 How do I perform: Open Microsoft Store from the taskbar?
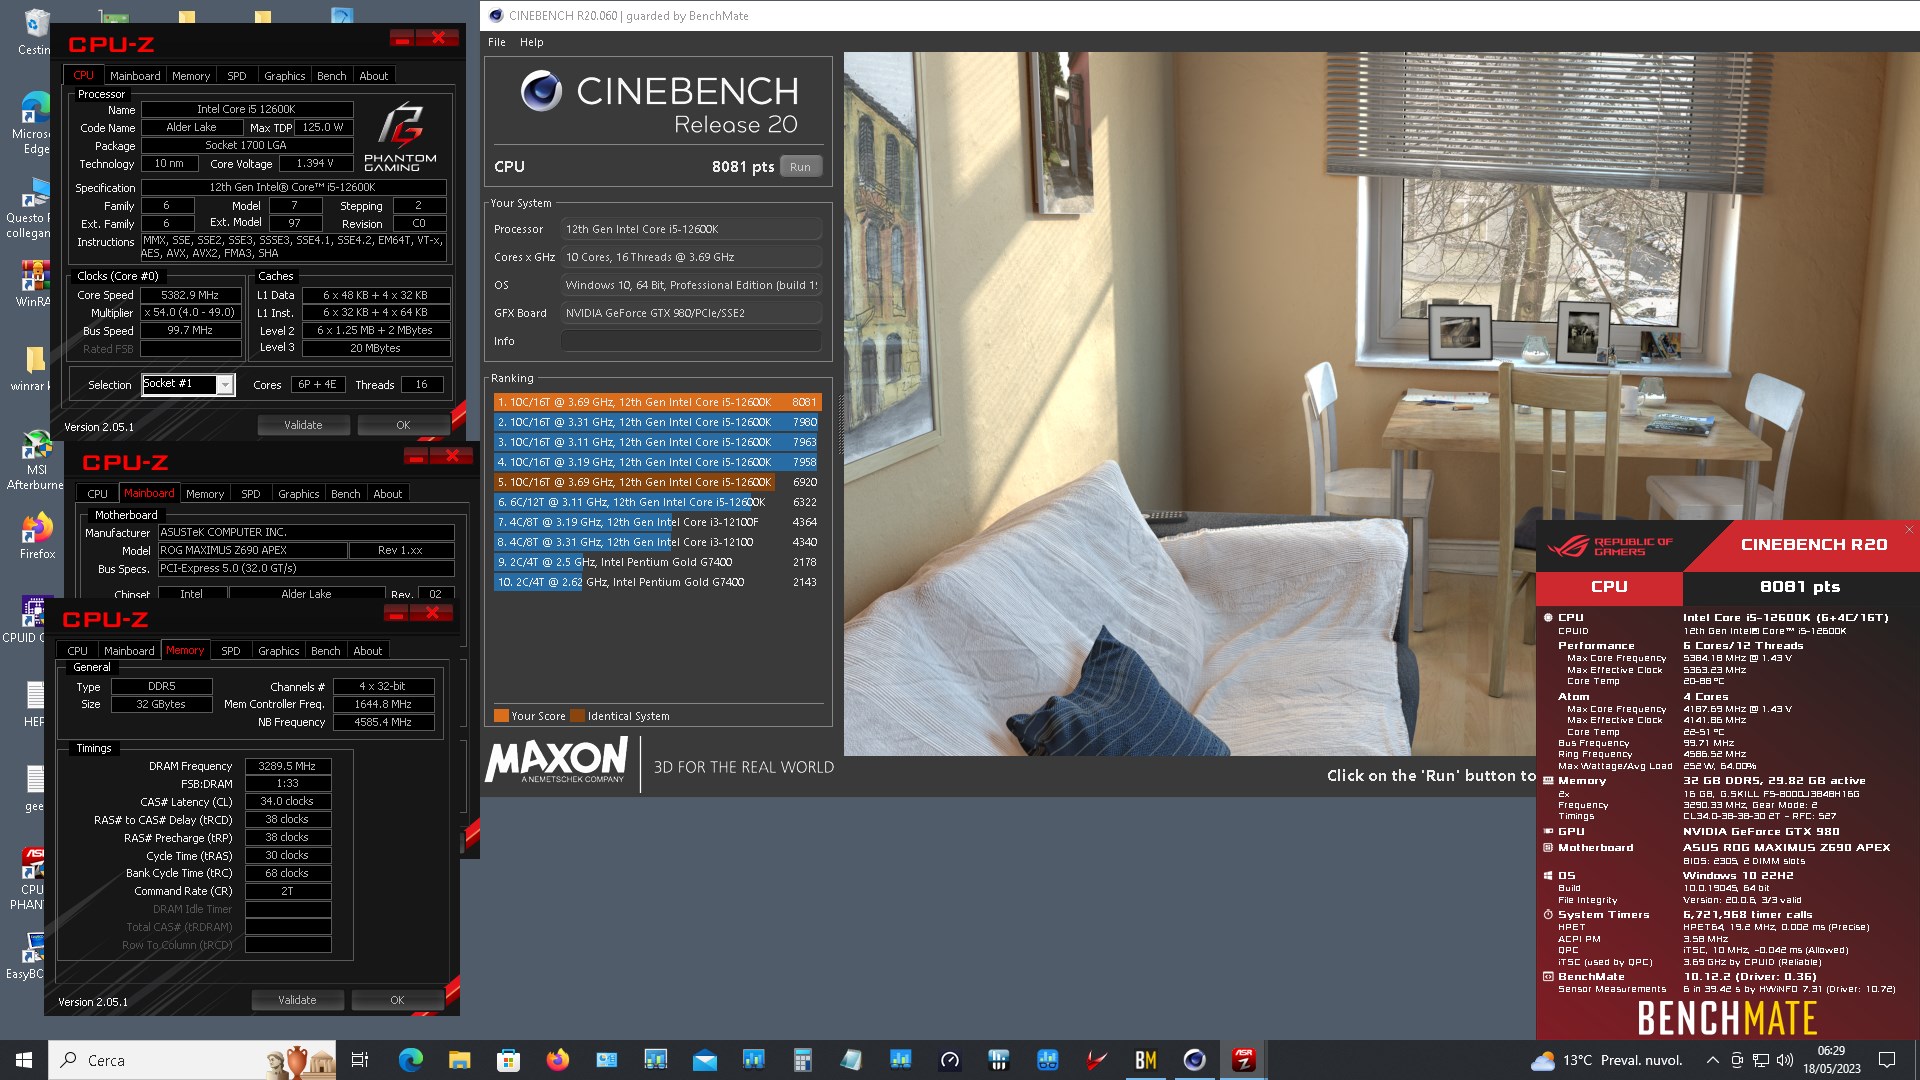point(508,1060)
